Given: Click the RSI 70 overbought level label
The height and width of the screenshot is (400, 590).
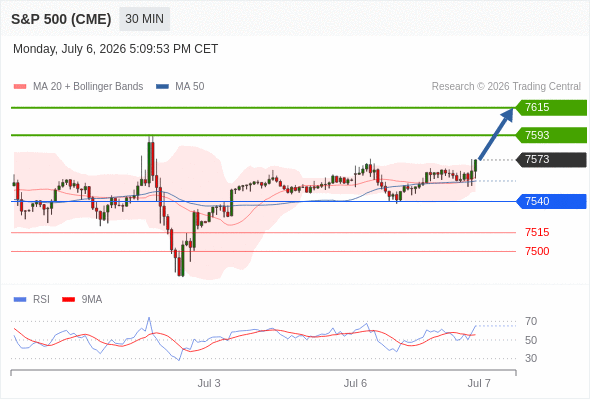Looking at the screenshot, I should 531,321.
